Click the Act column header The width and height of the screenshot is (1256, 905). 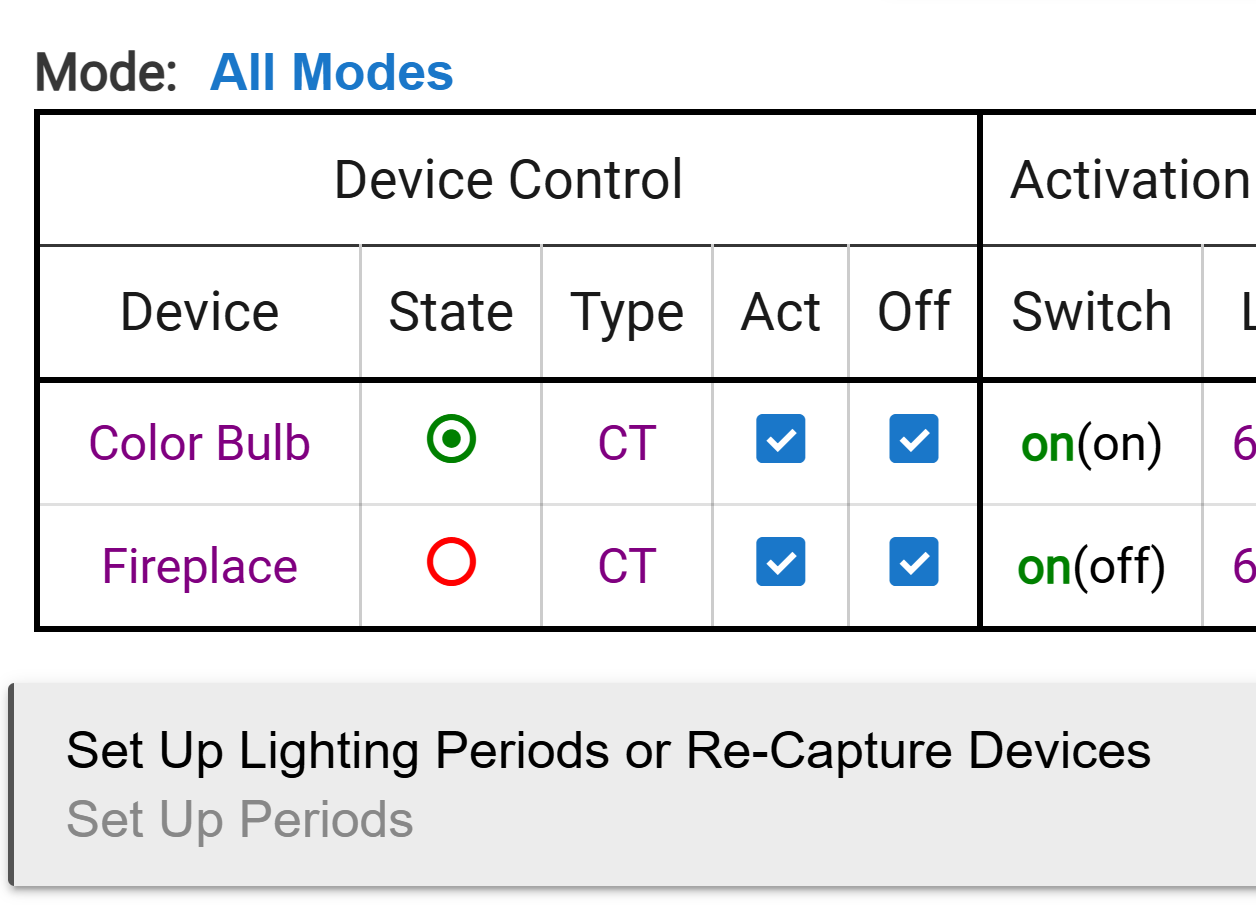(x=780, y=312)
